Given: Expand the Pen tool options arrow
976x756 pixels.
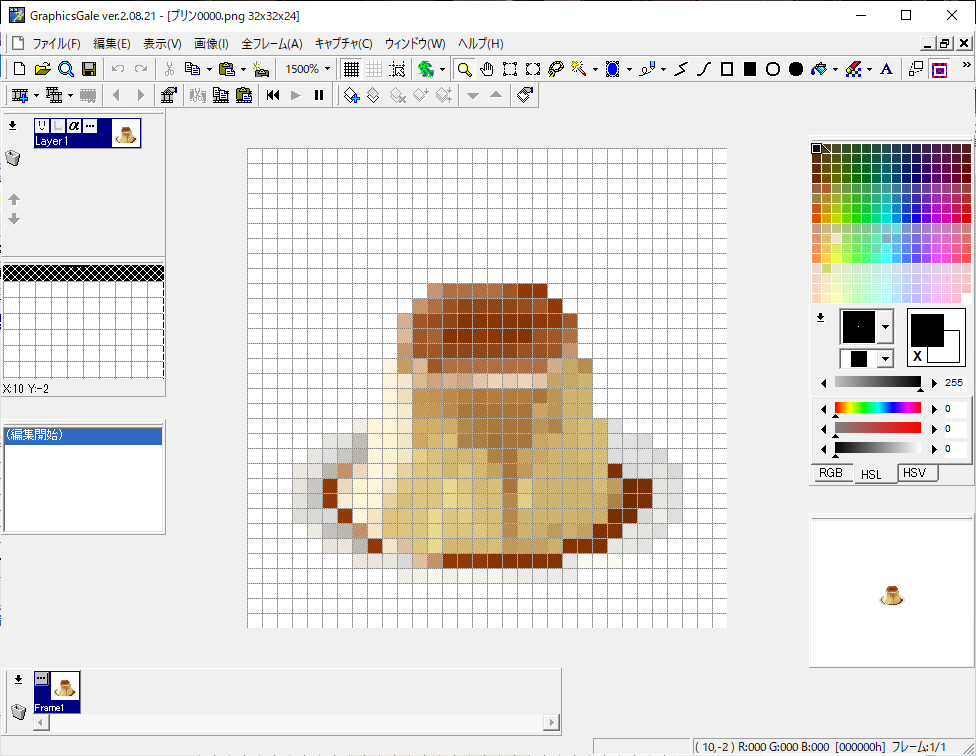Looking at the screenshot, I should (664, 69).
